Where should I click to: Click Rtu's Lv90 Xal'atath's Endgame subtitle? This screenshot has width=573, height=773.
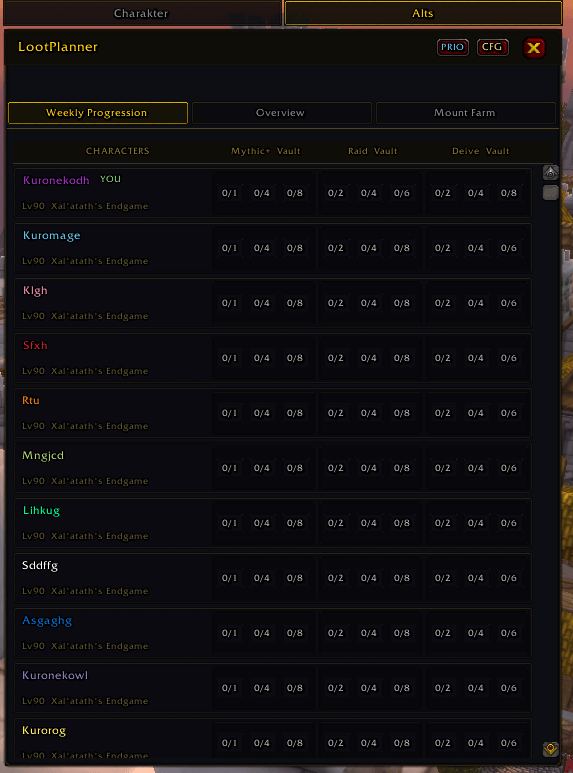click(x=85, y=426)
